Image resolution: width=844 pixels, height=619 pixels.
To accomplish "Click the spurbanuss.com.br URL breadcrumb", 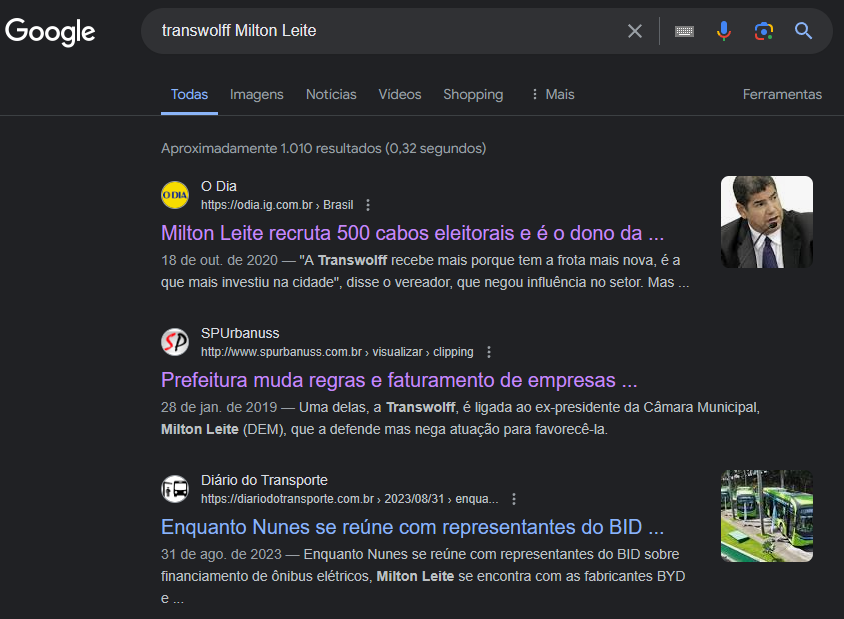I will coord(337,352).
